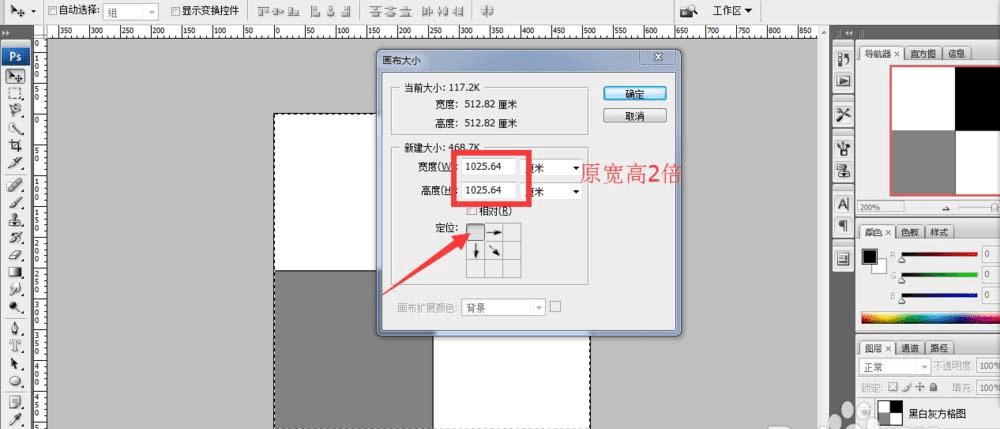Switch to the 色板 tab
The image size is (1000, 429).
tap(910, 232)
